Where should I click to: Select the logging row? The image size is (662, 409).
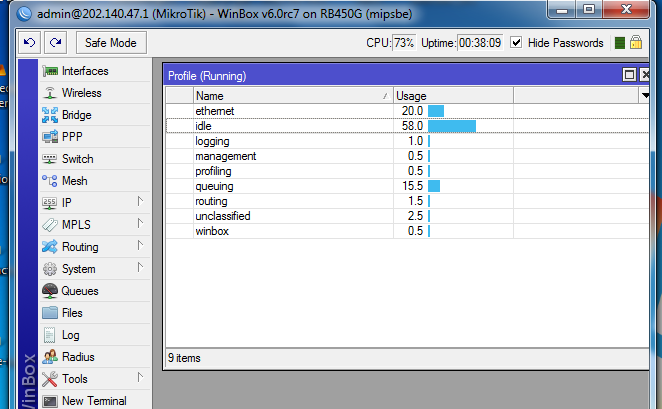[x=407, y=141]
